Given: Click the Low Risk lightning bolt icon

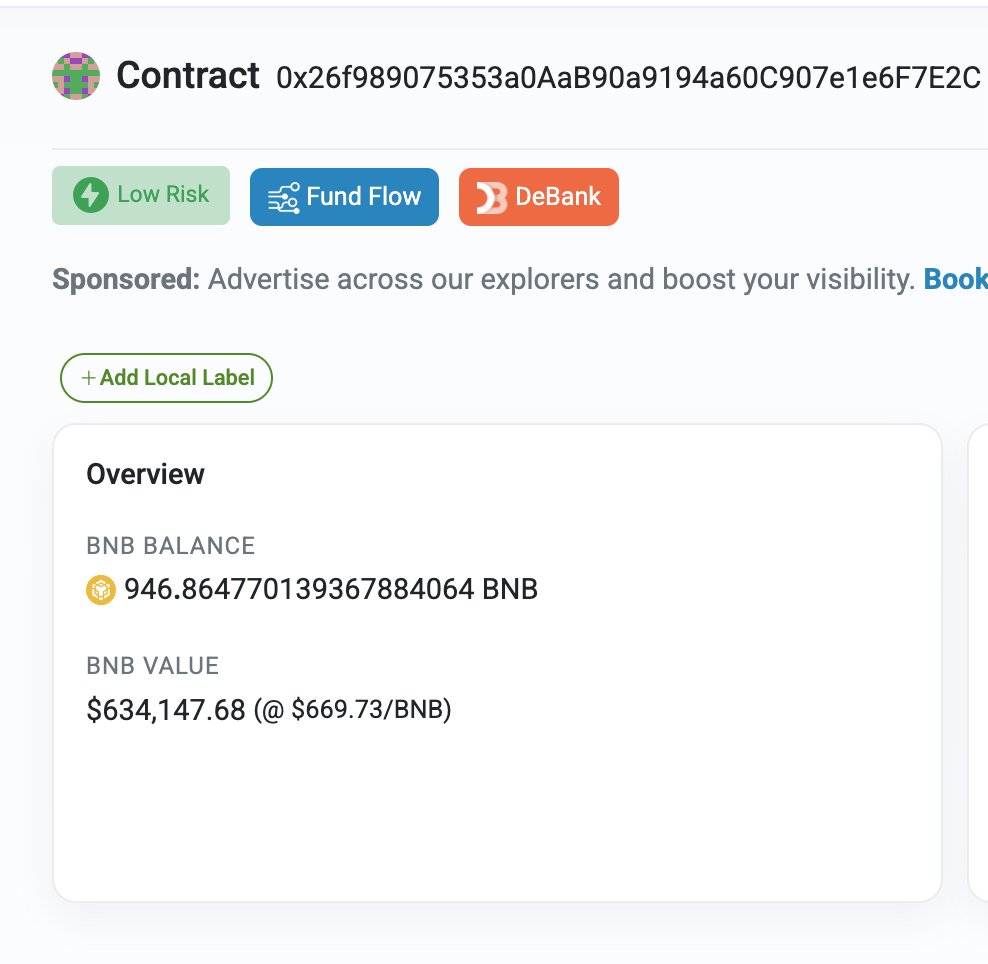Looking at the screenshot, I should (91, 195).
